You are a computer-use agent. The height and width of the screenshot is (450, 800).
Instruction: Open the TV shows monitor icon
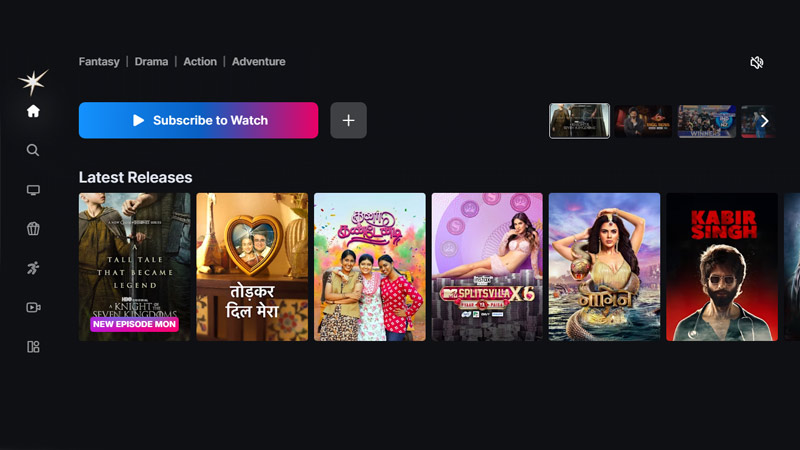click(x=33, y=190)
